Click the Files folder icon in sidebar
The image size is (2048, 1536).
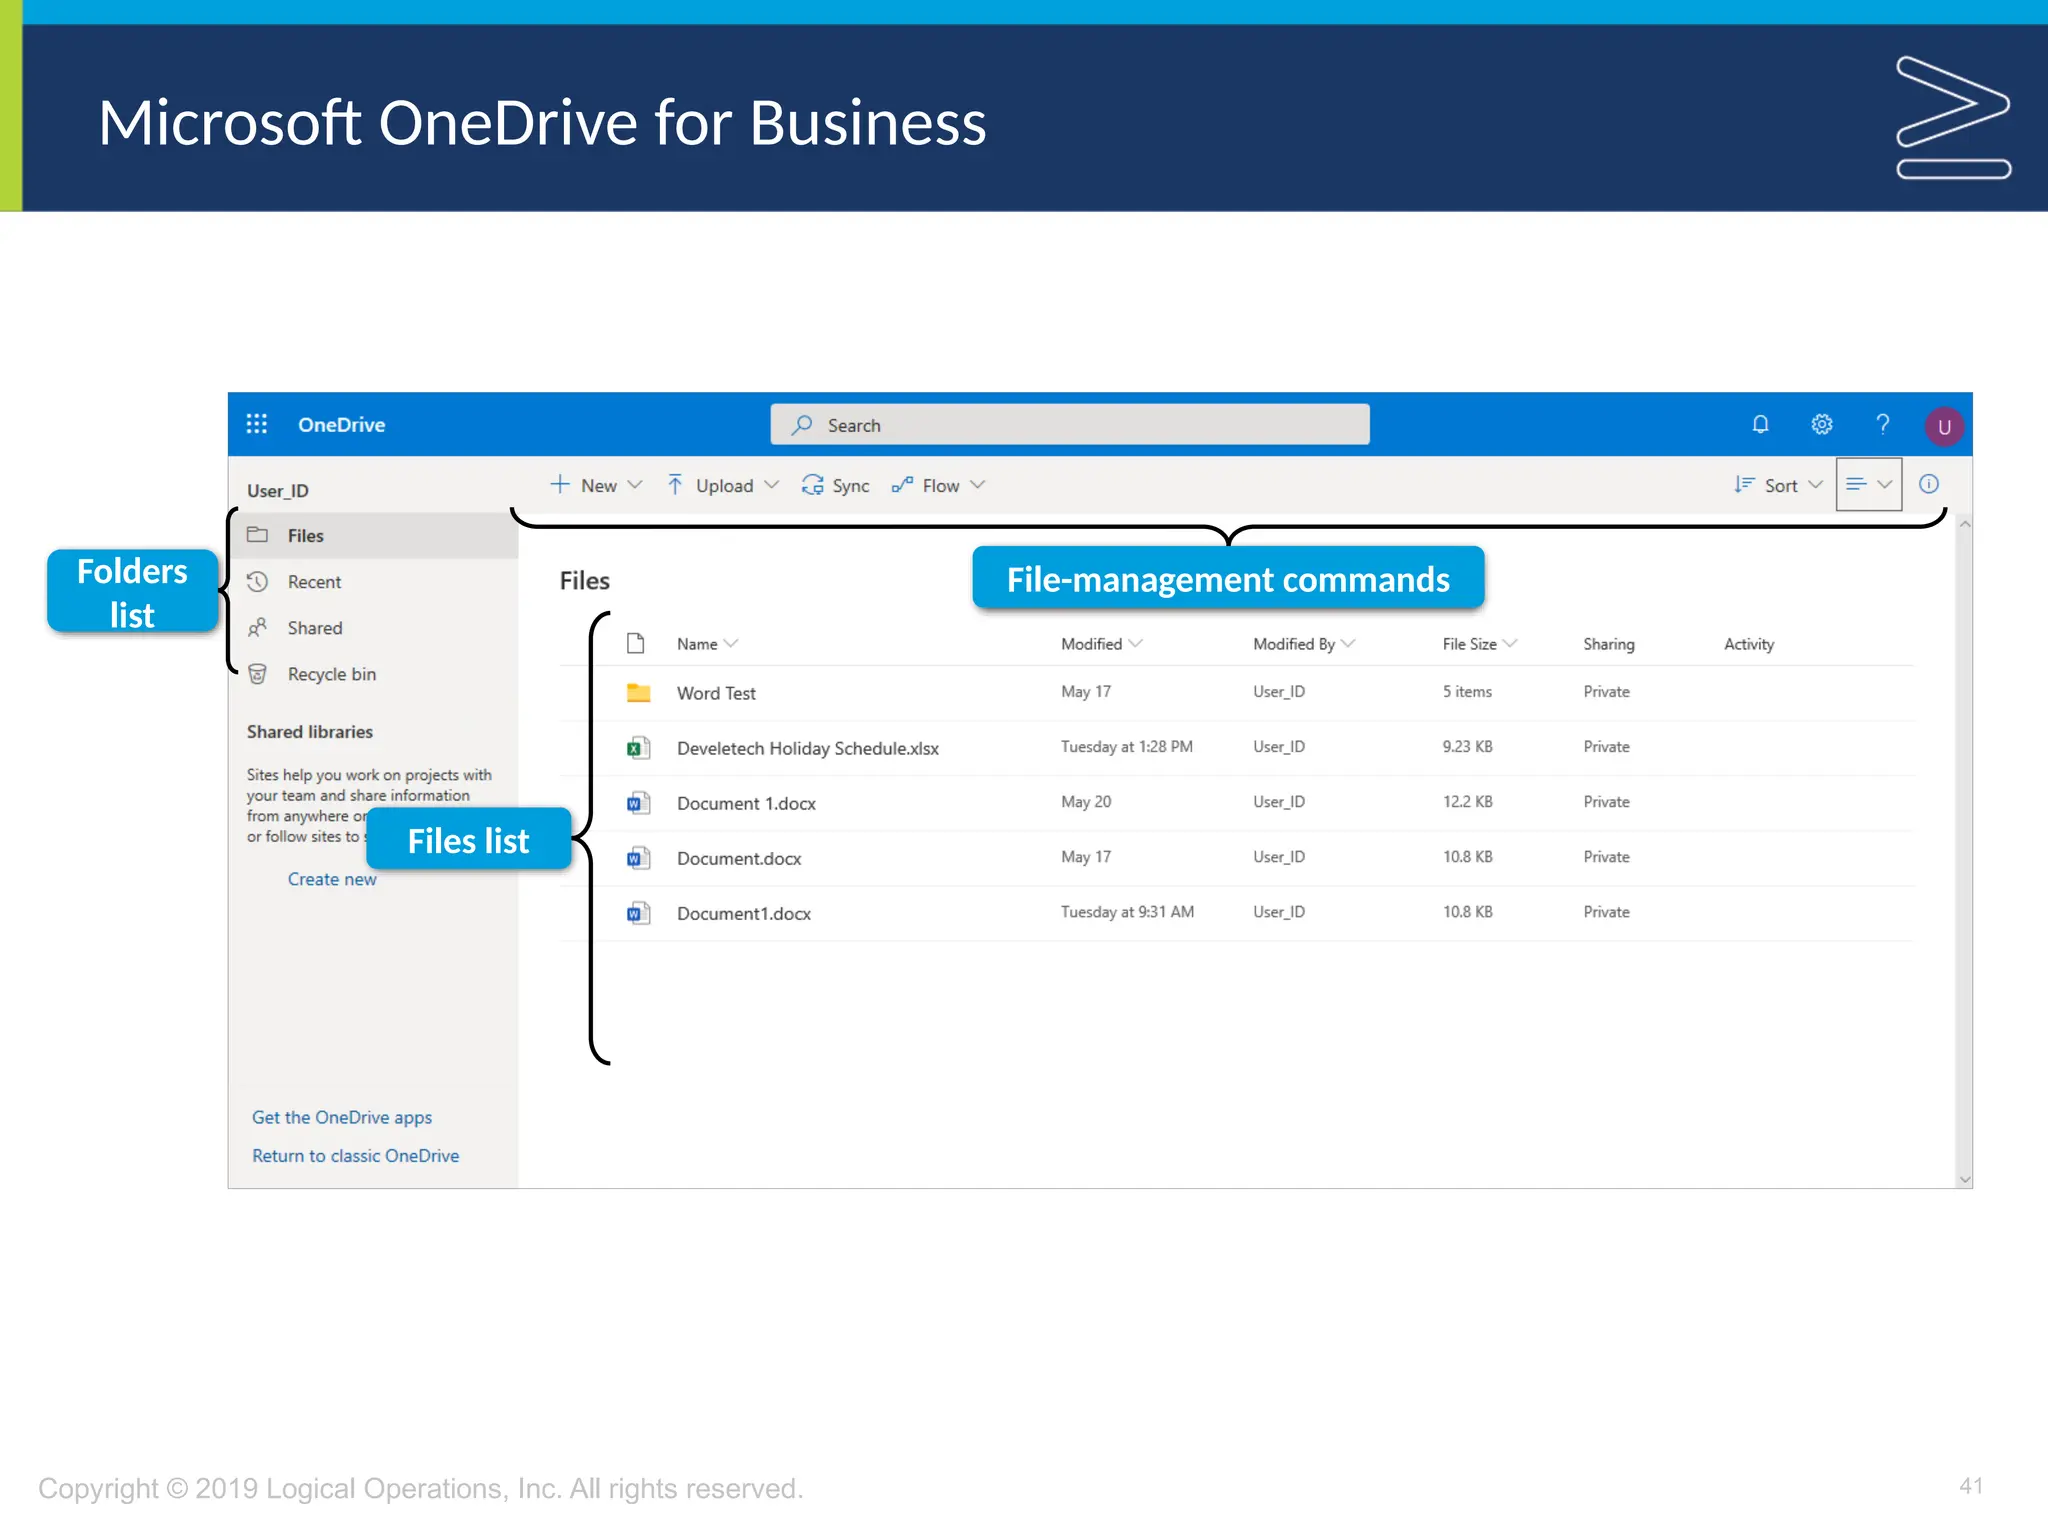click(x=258, y=535)
